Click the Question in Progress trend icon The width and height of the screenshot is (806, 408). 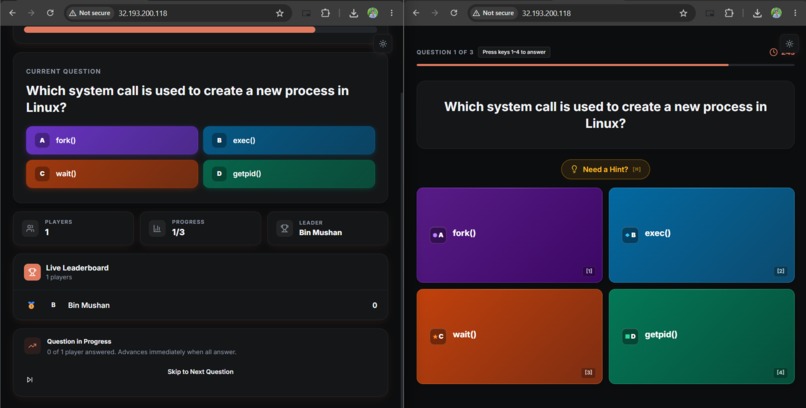click(x=32, y=346)
